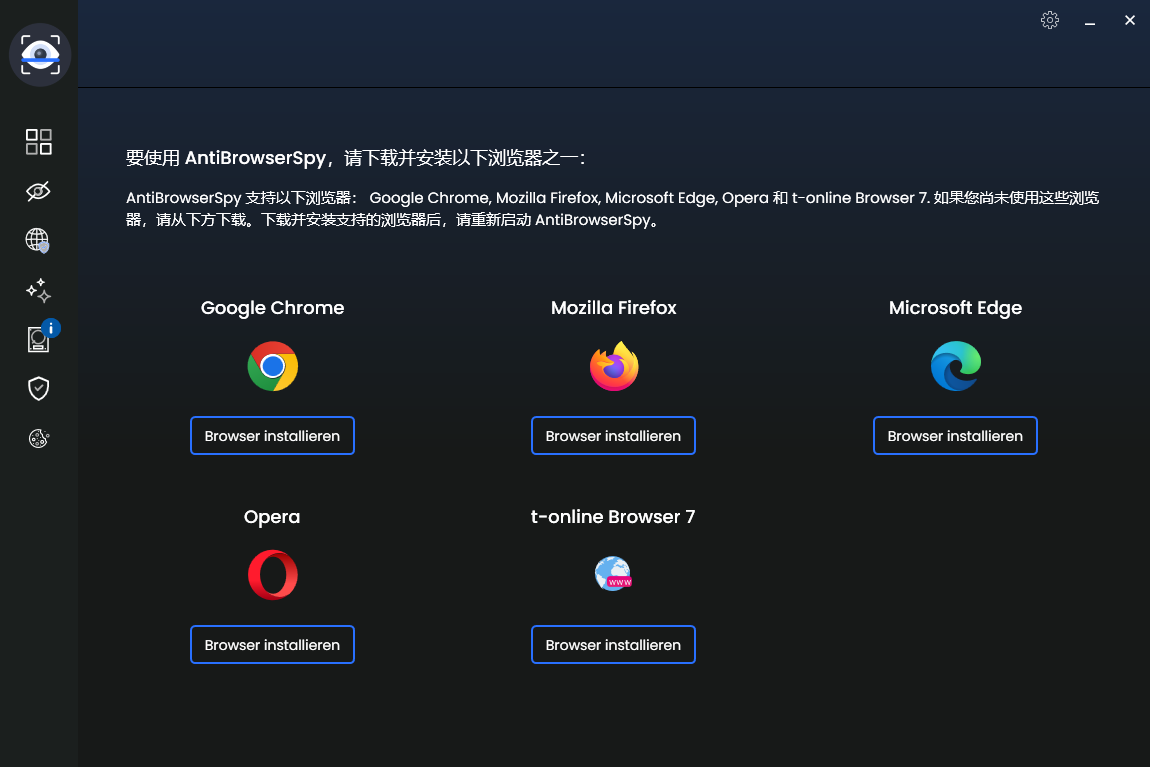Click the Google Chrome logo
This screenshot has height=768, width=1150.
click(272, 366)
